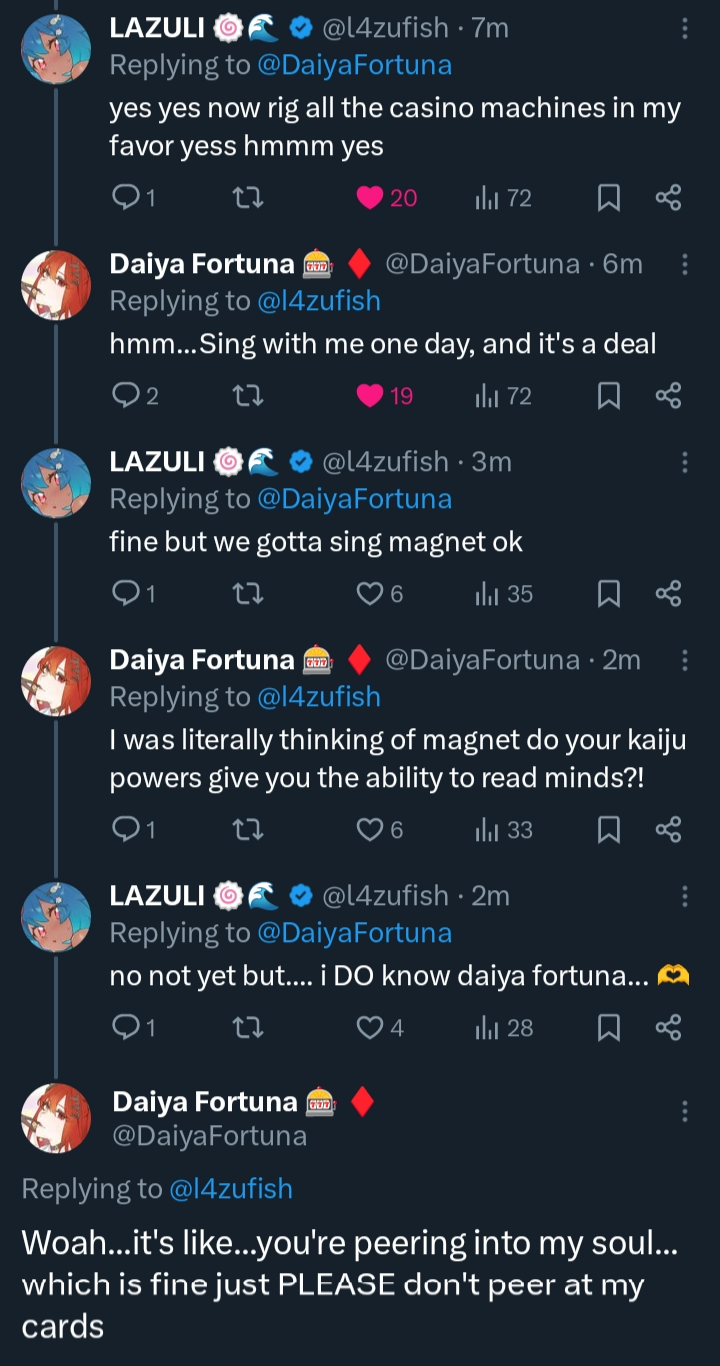Open LAZULI's avatar on the 3m tweet
The height and width of the screenshot is (1366, 720).
click(x=56, y=483)
